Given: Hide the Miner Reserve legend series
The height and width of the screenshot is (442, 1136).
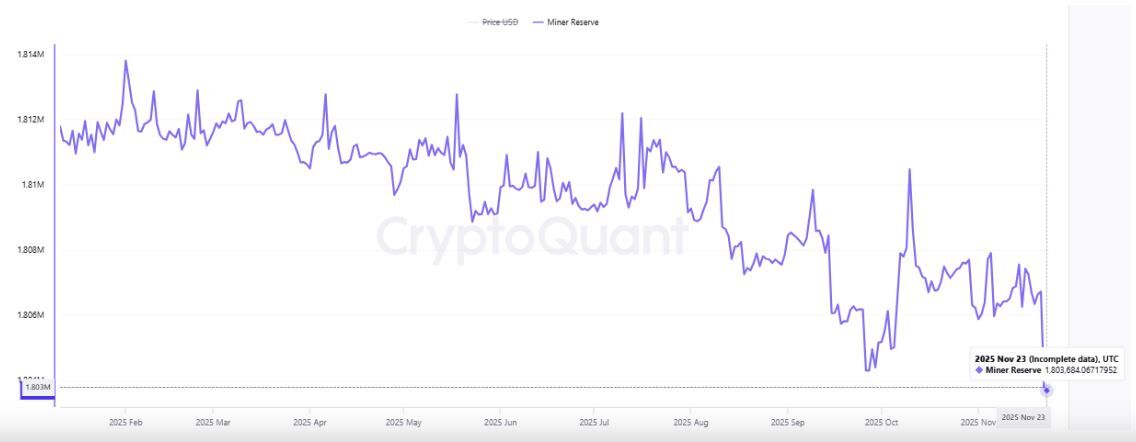Looking at the screenshot, I should tap(572, 22).
